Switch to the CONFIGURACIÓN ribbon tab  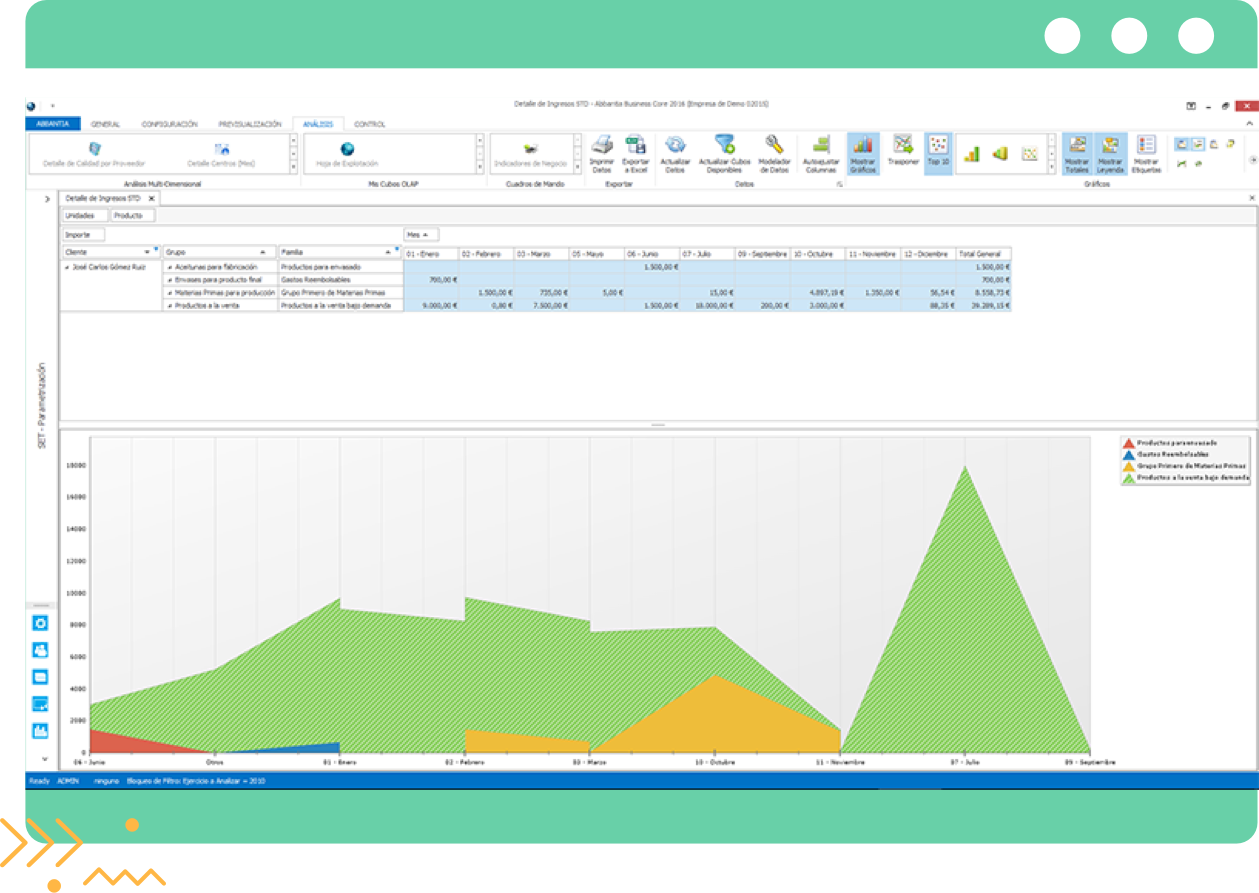pyautogui.click(x=169, y=124)
